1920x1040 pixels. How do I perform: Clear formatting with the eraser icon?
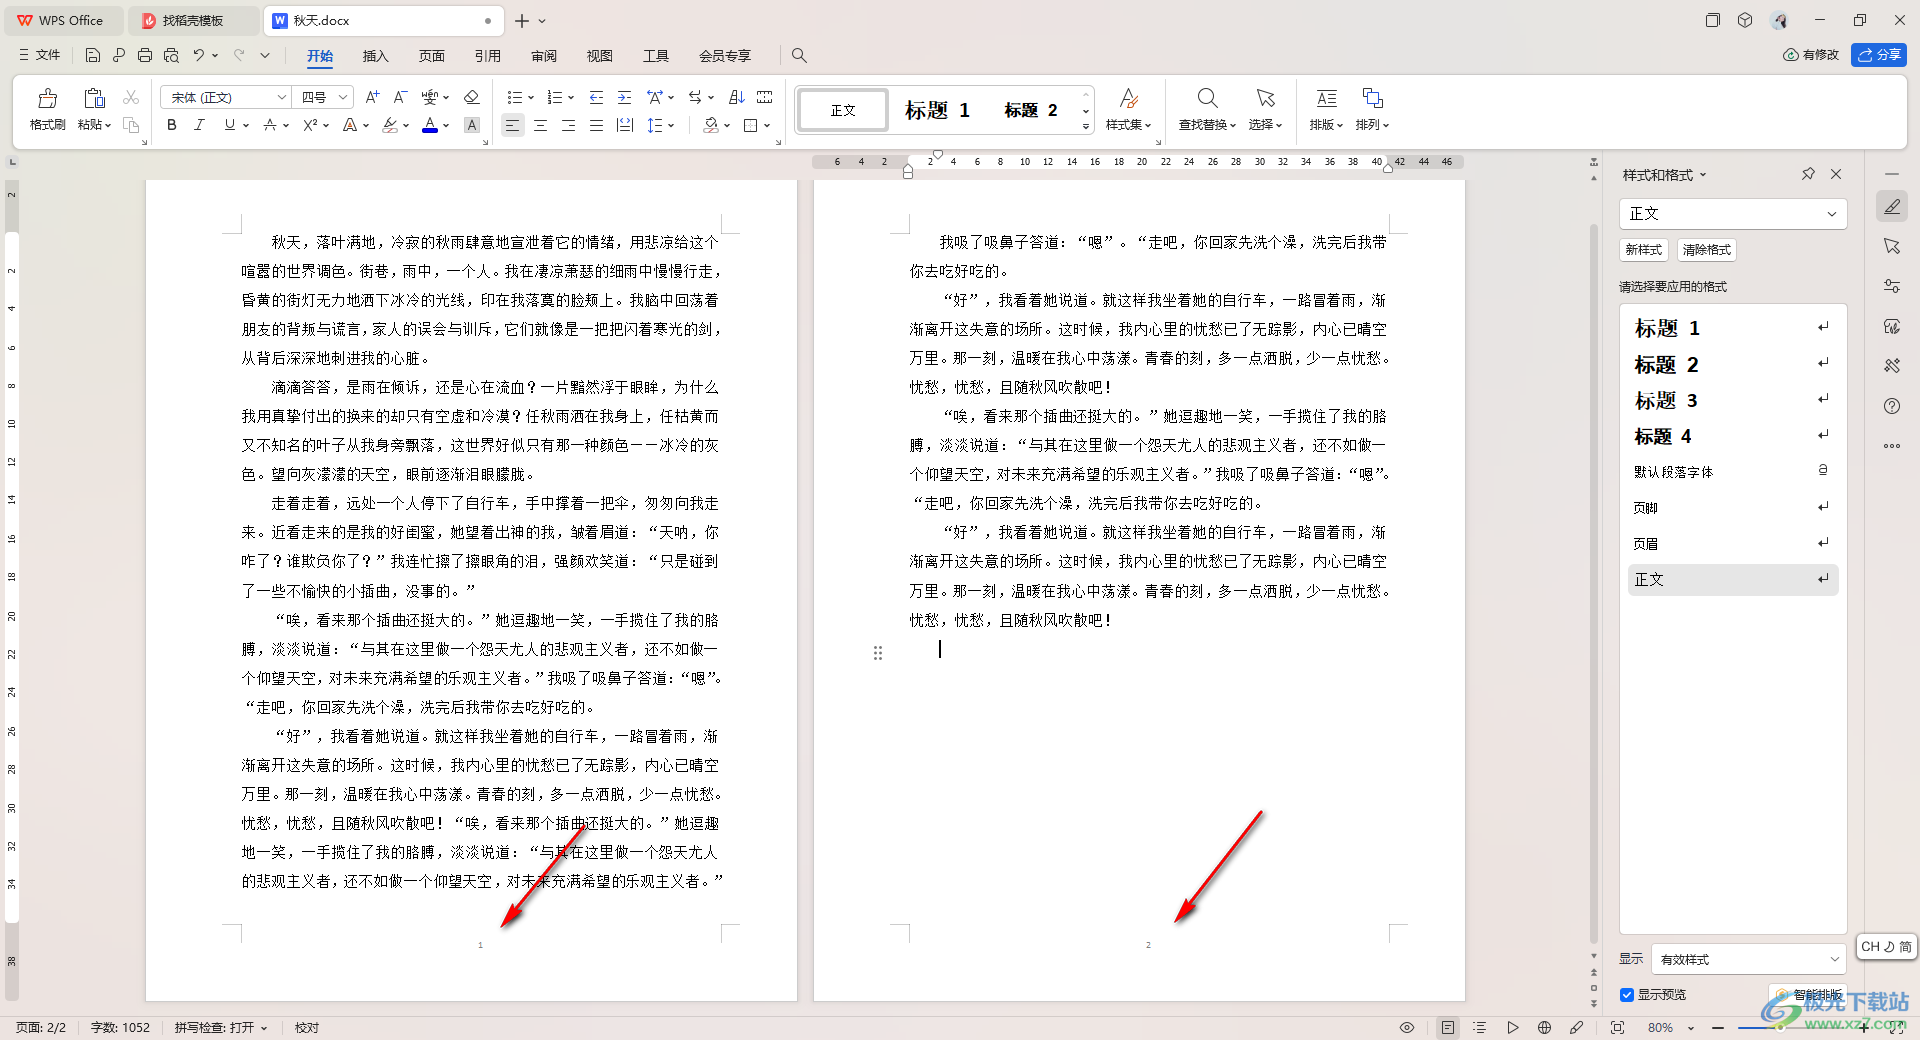472,97
